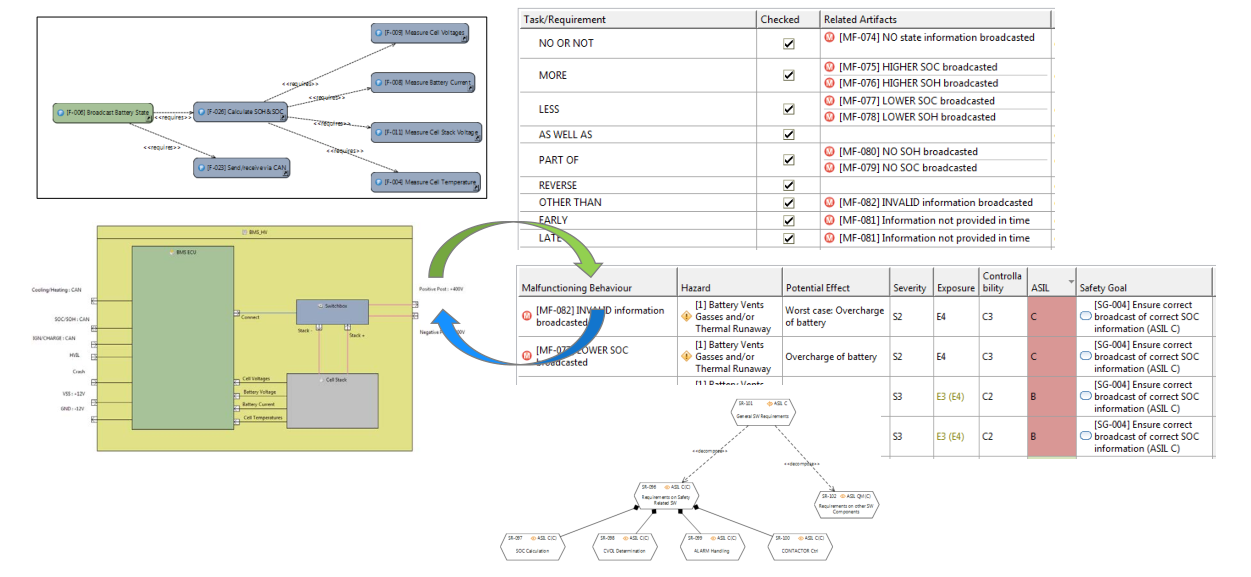Screen dimensions: 1251x577
Task: Click the blue icon on [F-008] Measure Battery Current
Action: point(380,82)
